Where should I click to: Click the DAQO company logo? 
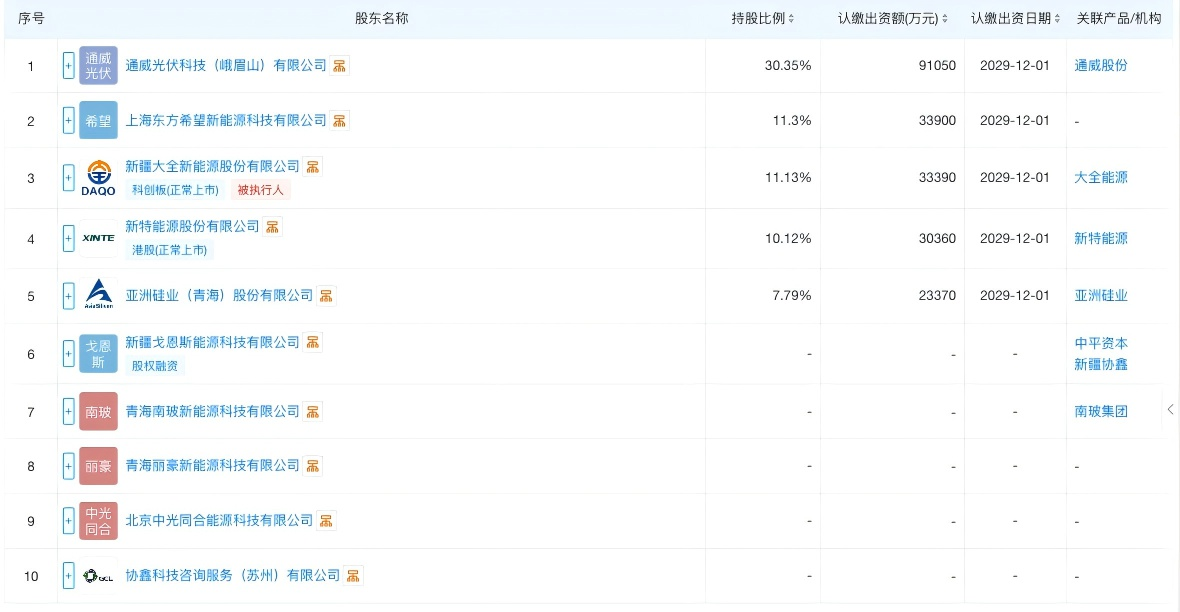coord(98,178)
